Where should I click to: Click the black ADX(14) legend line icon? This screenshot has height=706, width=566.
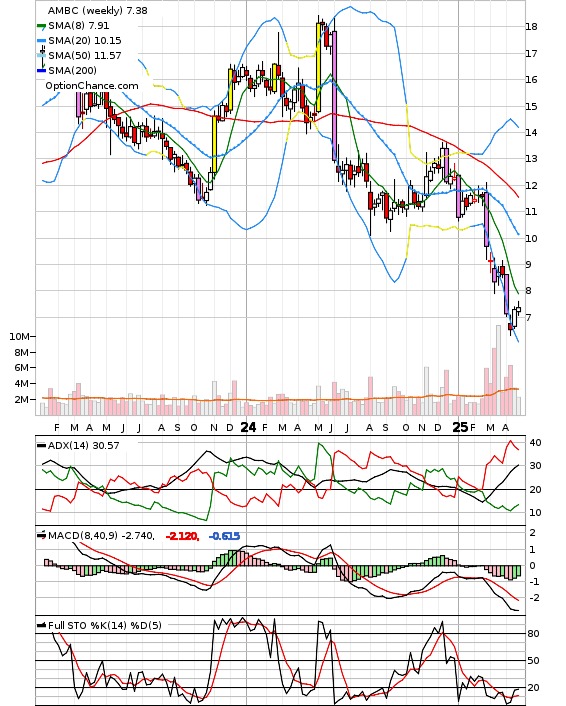tap(41, 446)
